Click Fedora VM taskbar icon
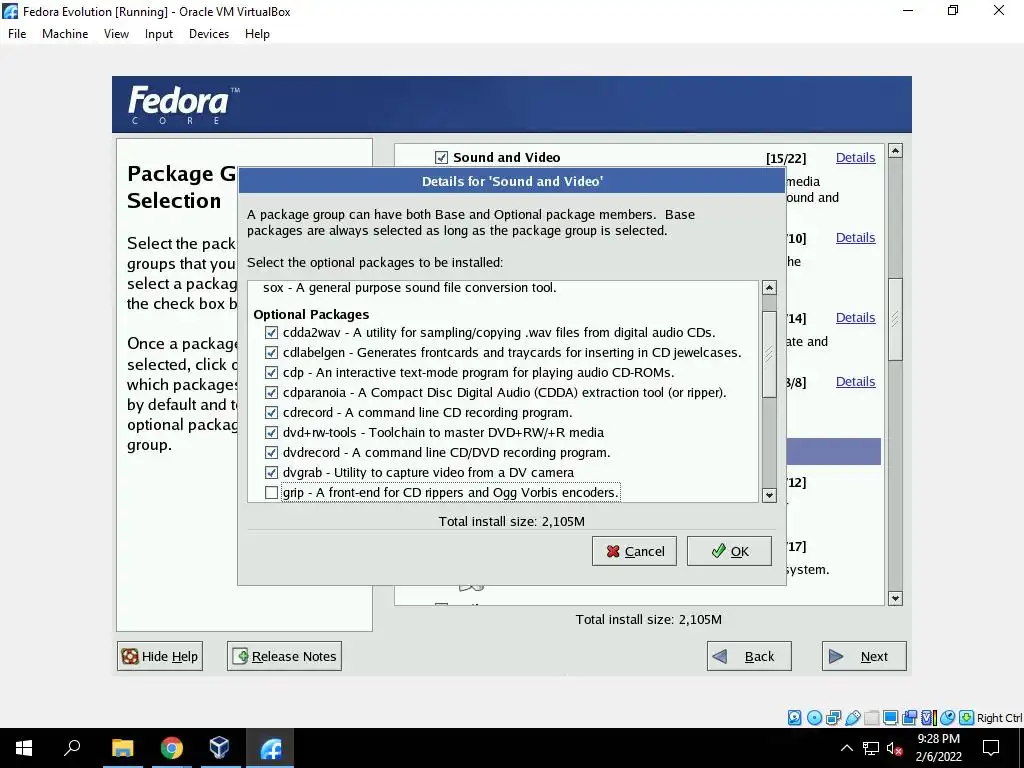Viewport: 1024px width, 768px height. (270, 748)
